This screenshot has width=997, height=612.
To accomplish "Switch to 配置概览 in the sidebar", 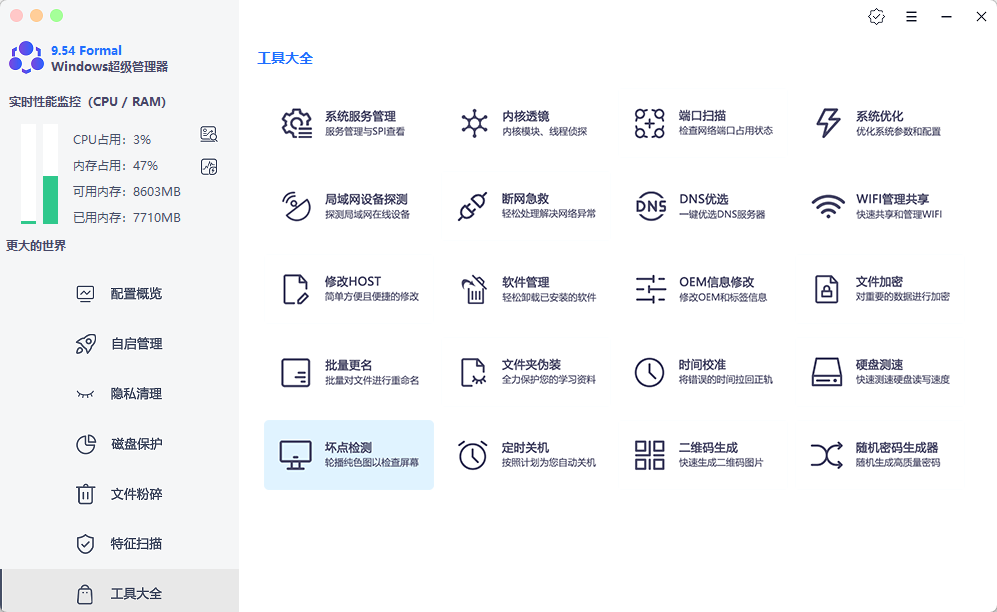I will point(120,294).
